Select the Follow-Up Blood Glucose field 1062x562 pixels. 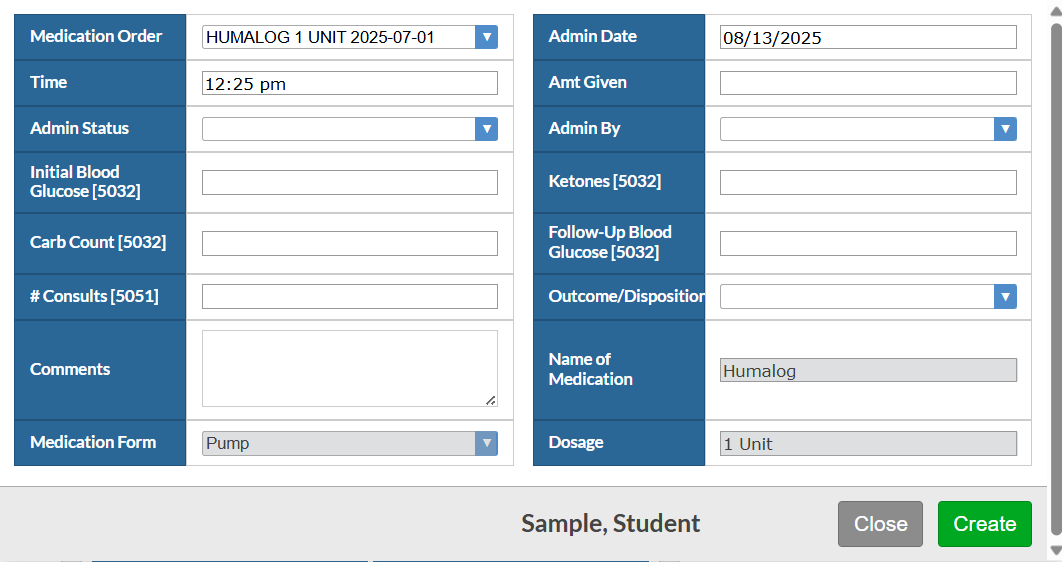[x=868, y=244]
